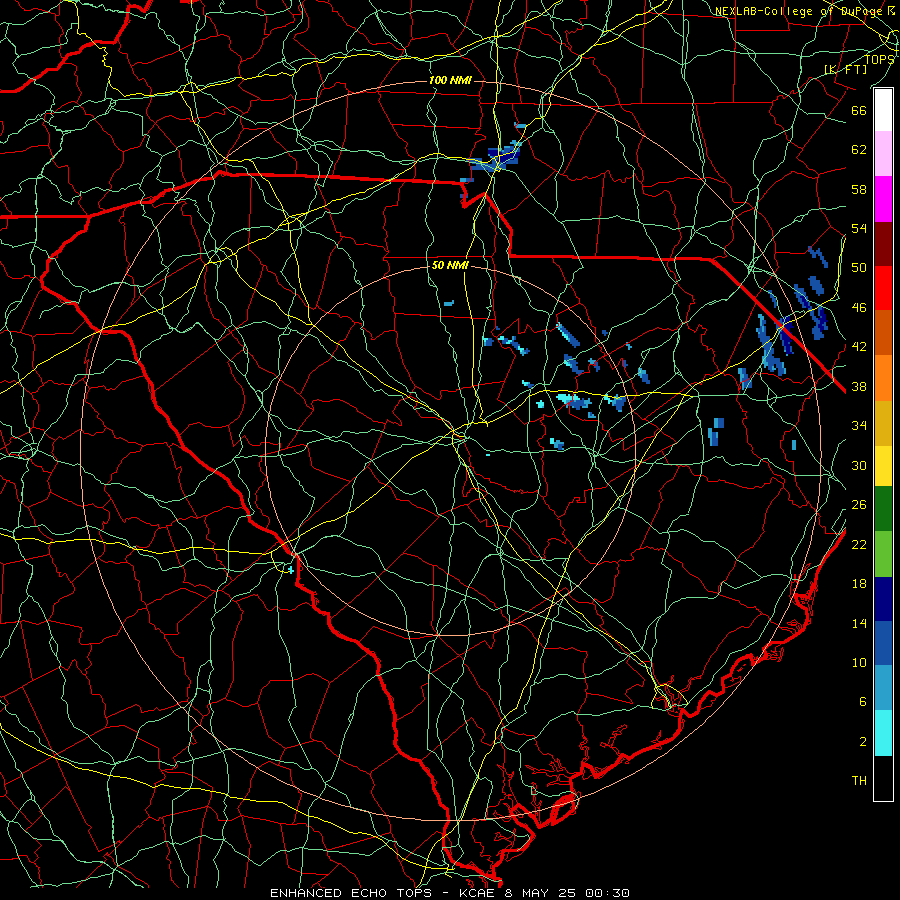Viewport: 900px width, 900px height.
Task: Click the 50 NMI range ring label
Action: click(450, 265)
